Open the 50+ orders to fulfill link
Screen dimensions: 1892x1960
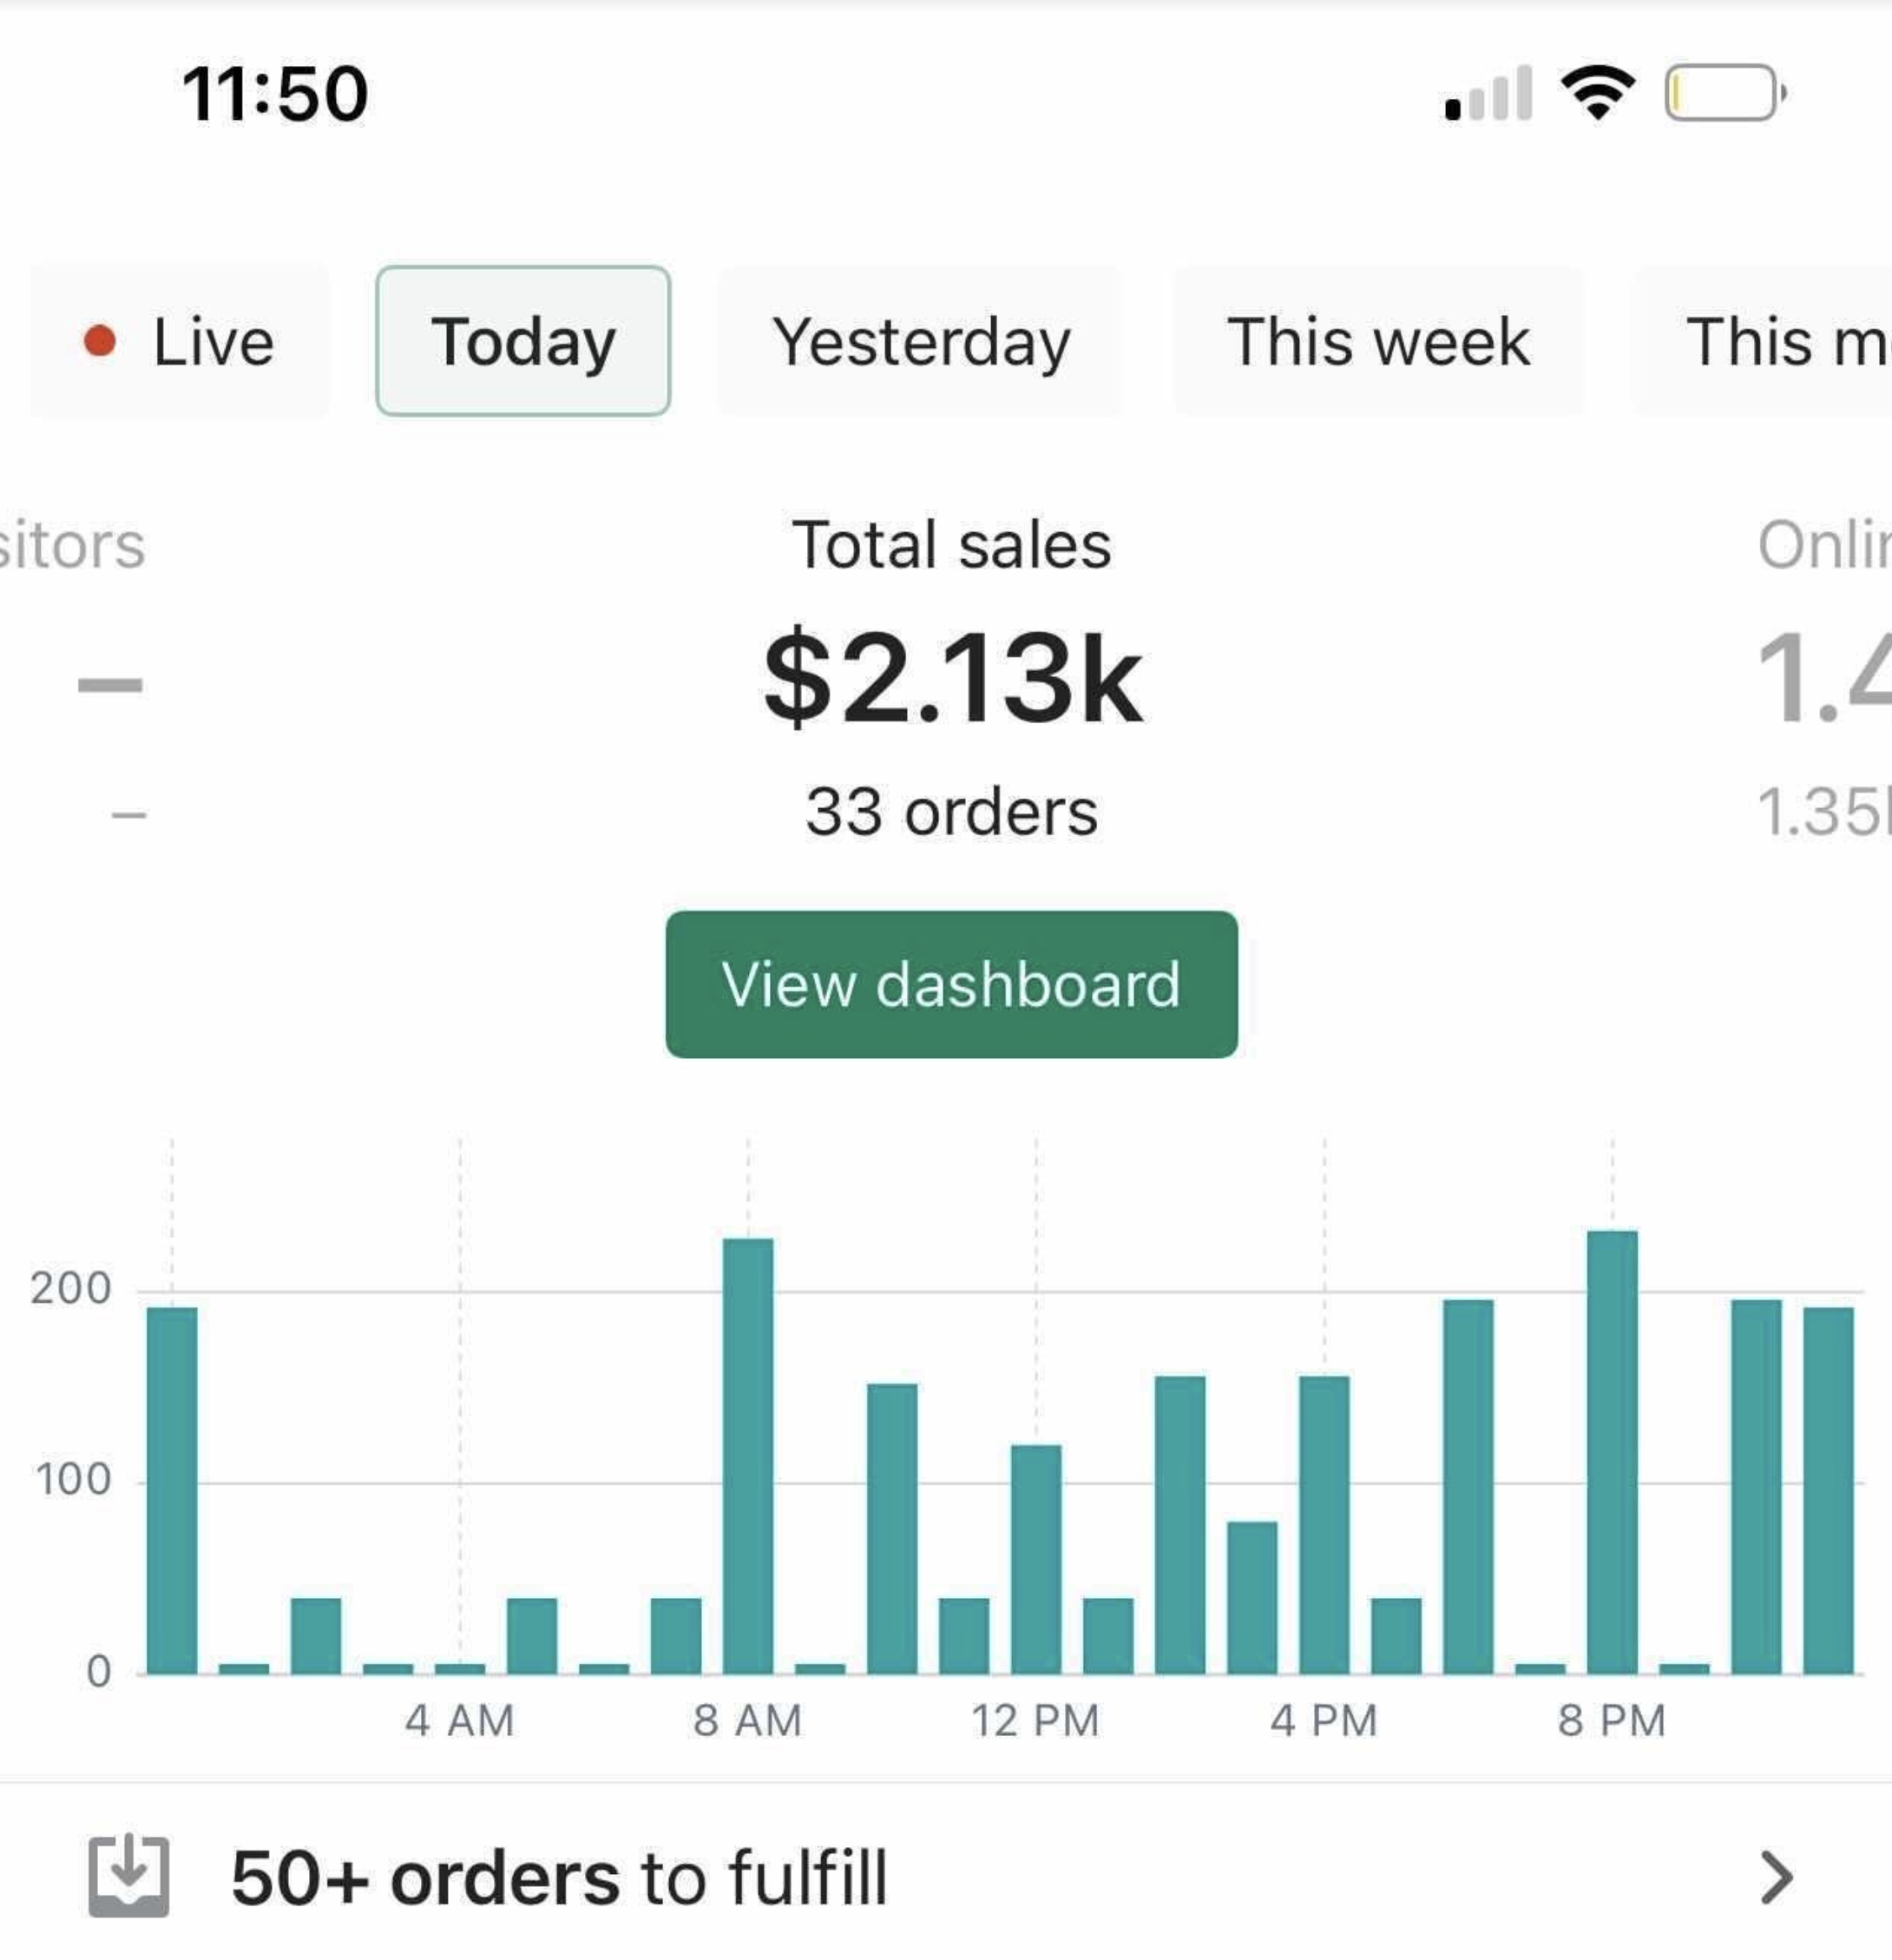click(x=558, y=1877)
